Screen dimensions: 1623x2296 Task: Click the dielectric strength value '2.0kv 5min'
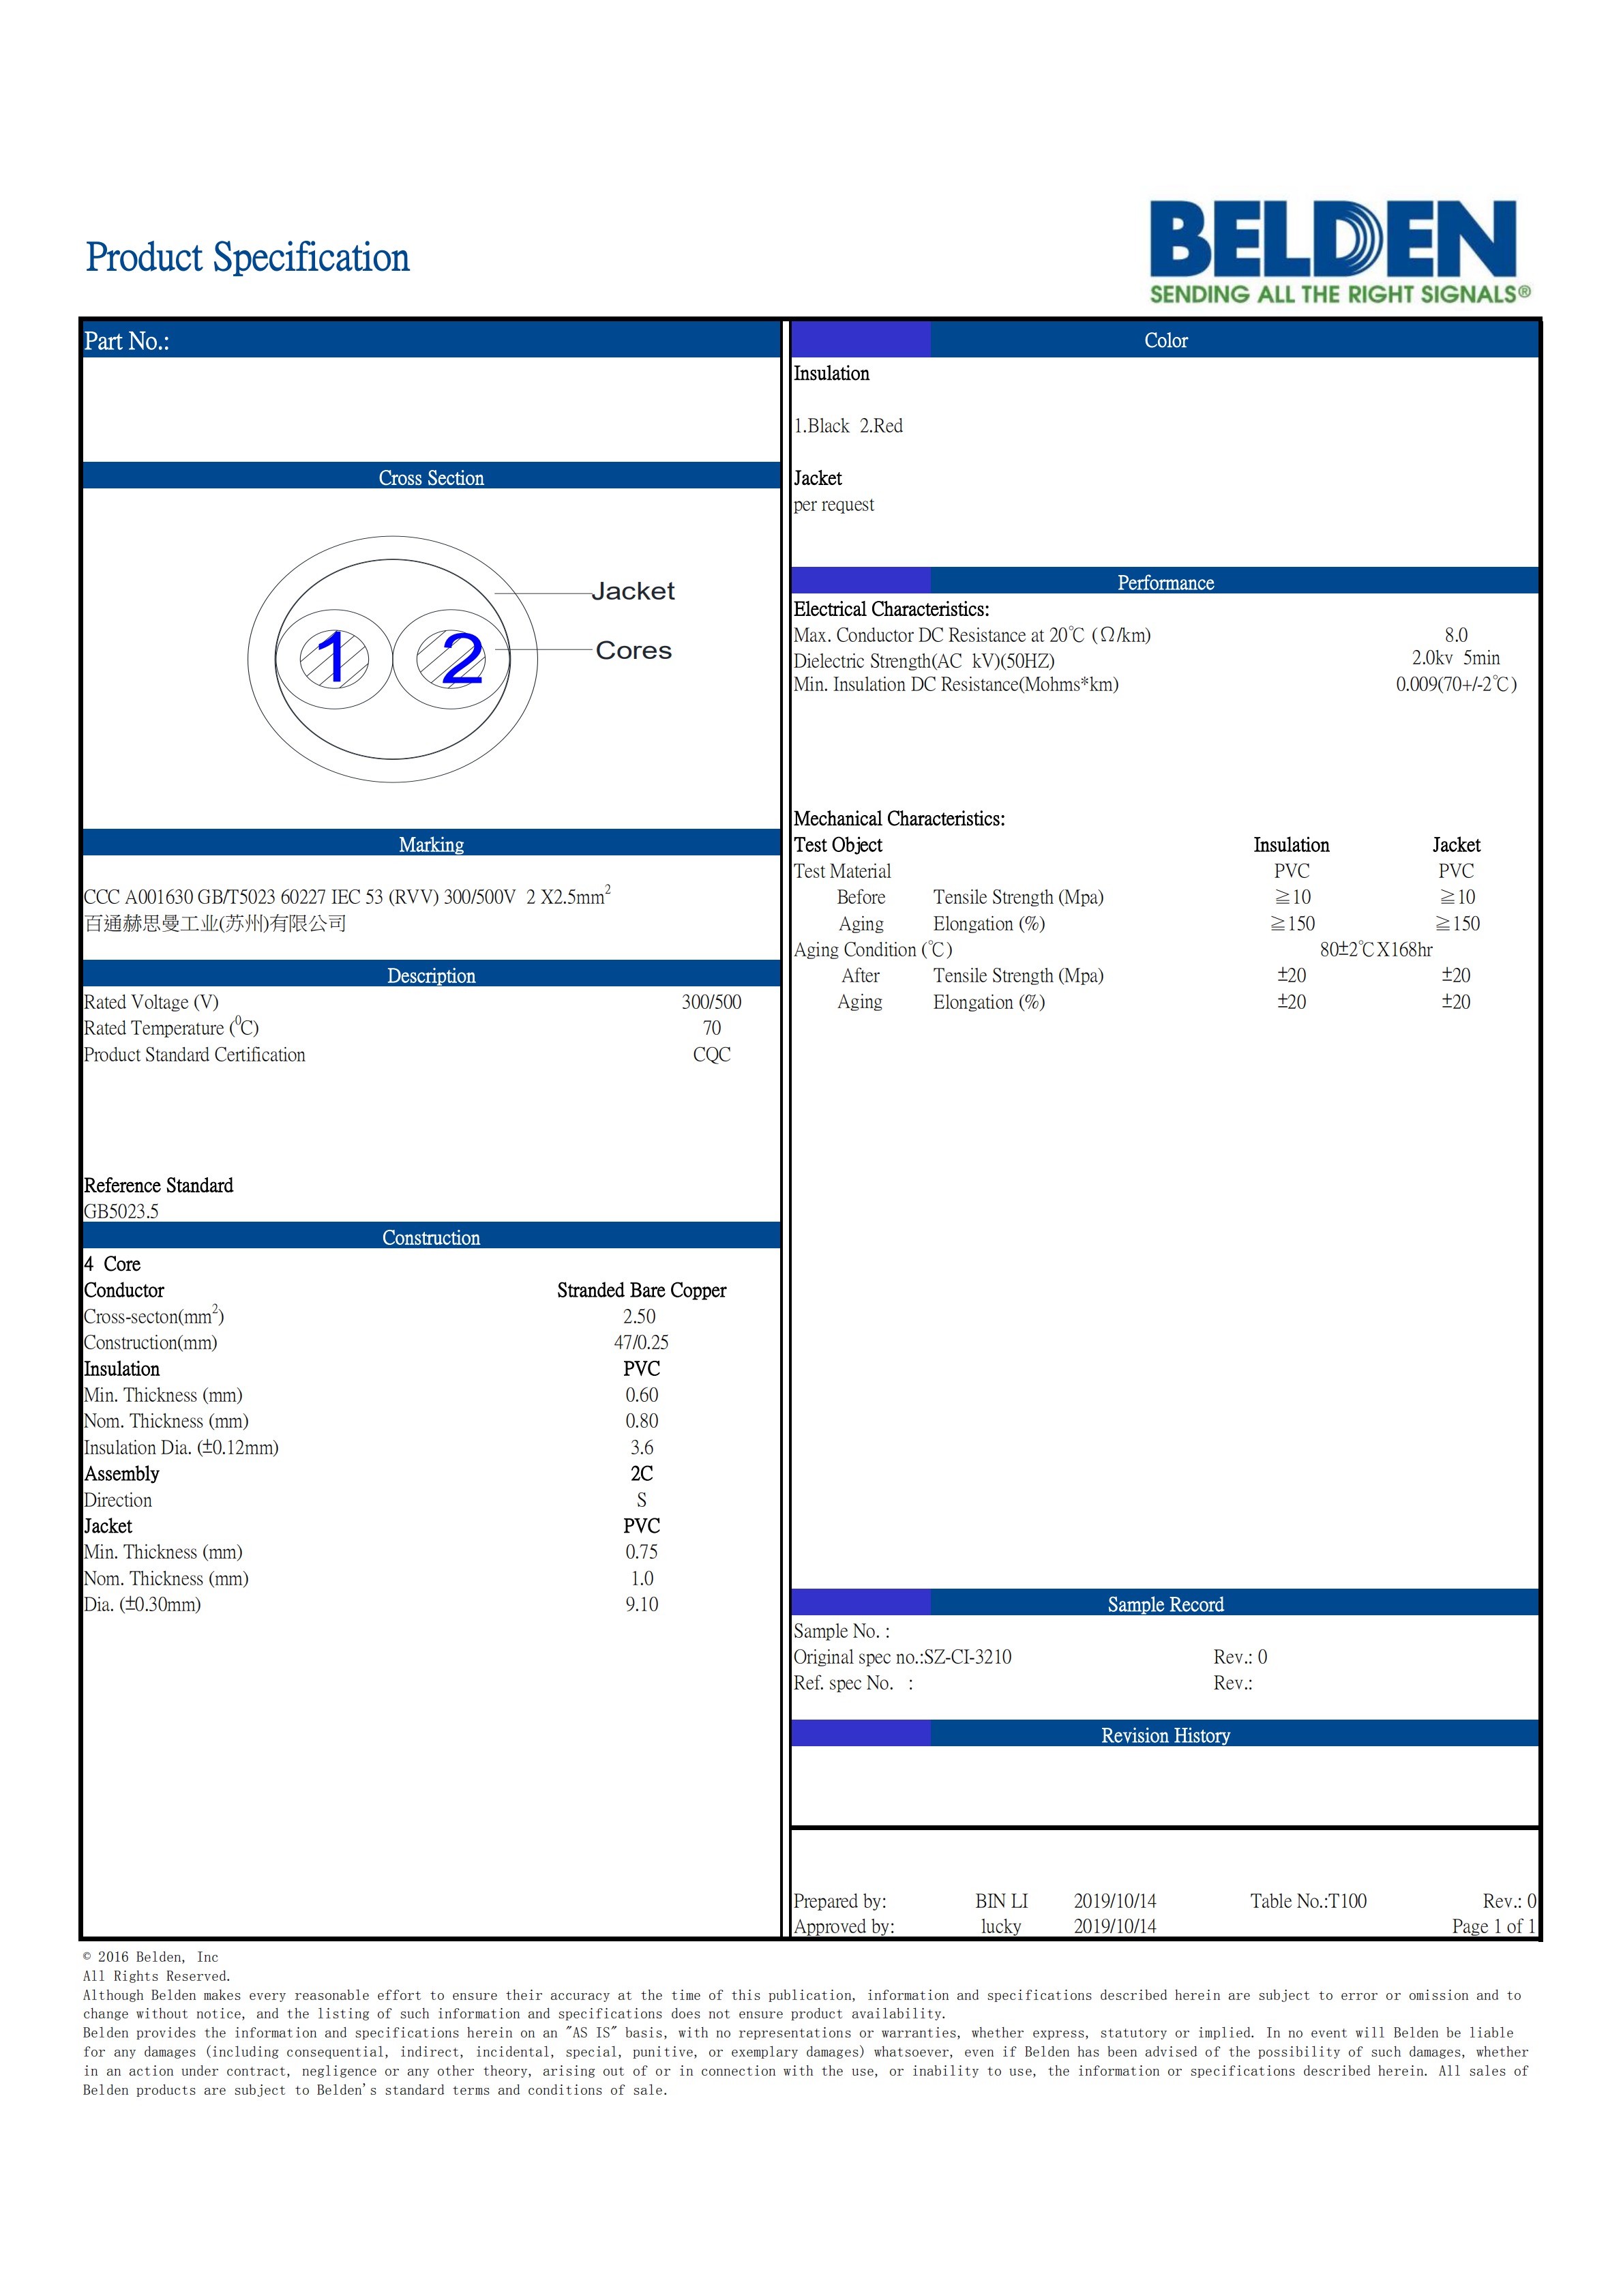click(x=1456, y=658)
